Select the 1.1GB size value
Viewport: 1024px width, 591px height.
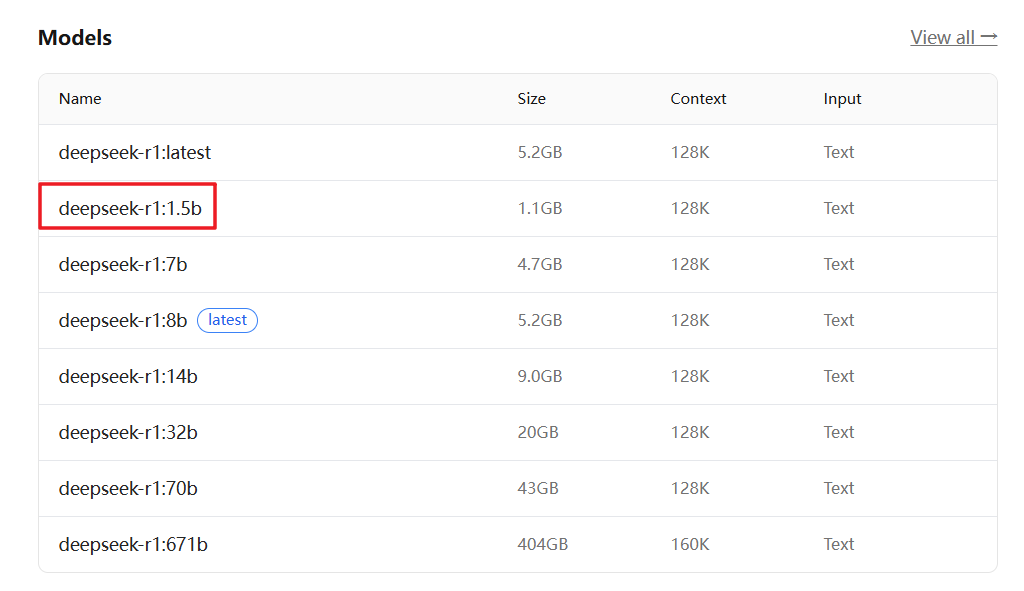(540, 208)
